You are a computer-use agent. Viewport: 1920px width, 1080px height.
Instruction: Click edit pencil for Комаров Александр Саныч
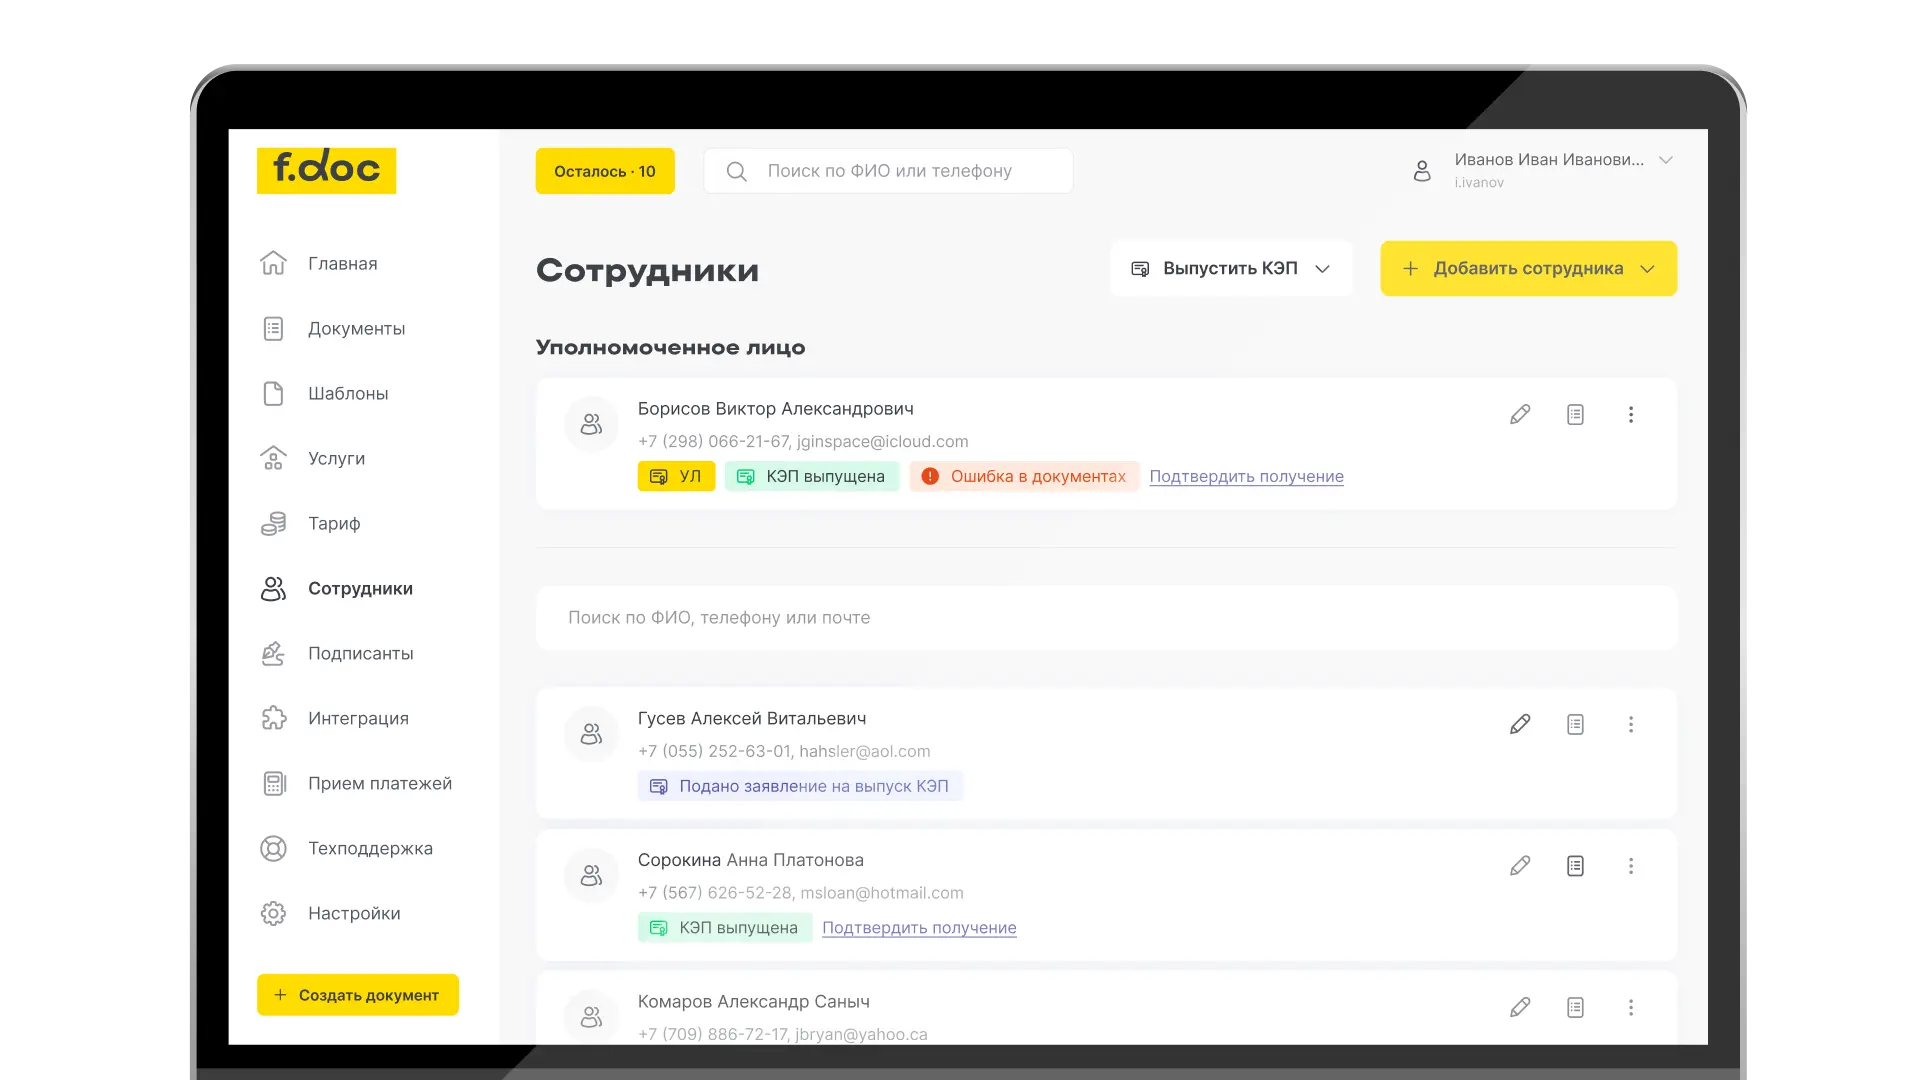click(x=1520, y=1007)
